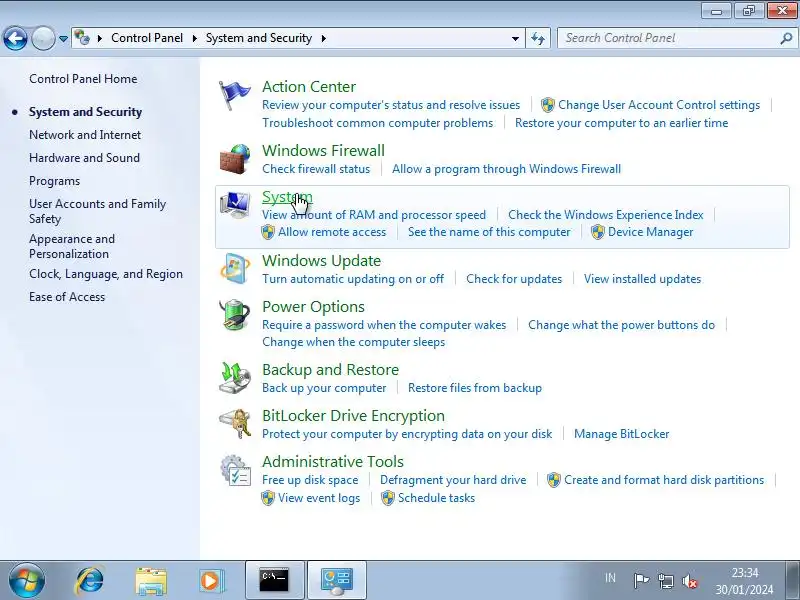Image resolution: width=800 pixels, height=600 pixels.
Task: Click Change User Account Control settings
Action: coord(659,105)
